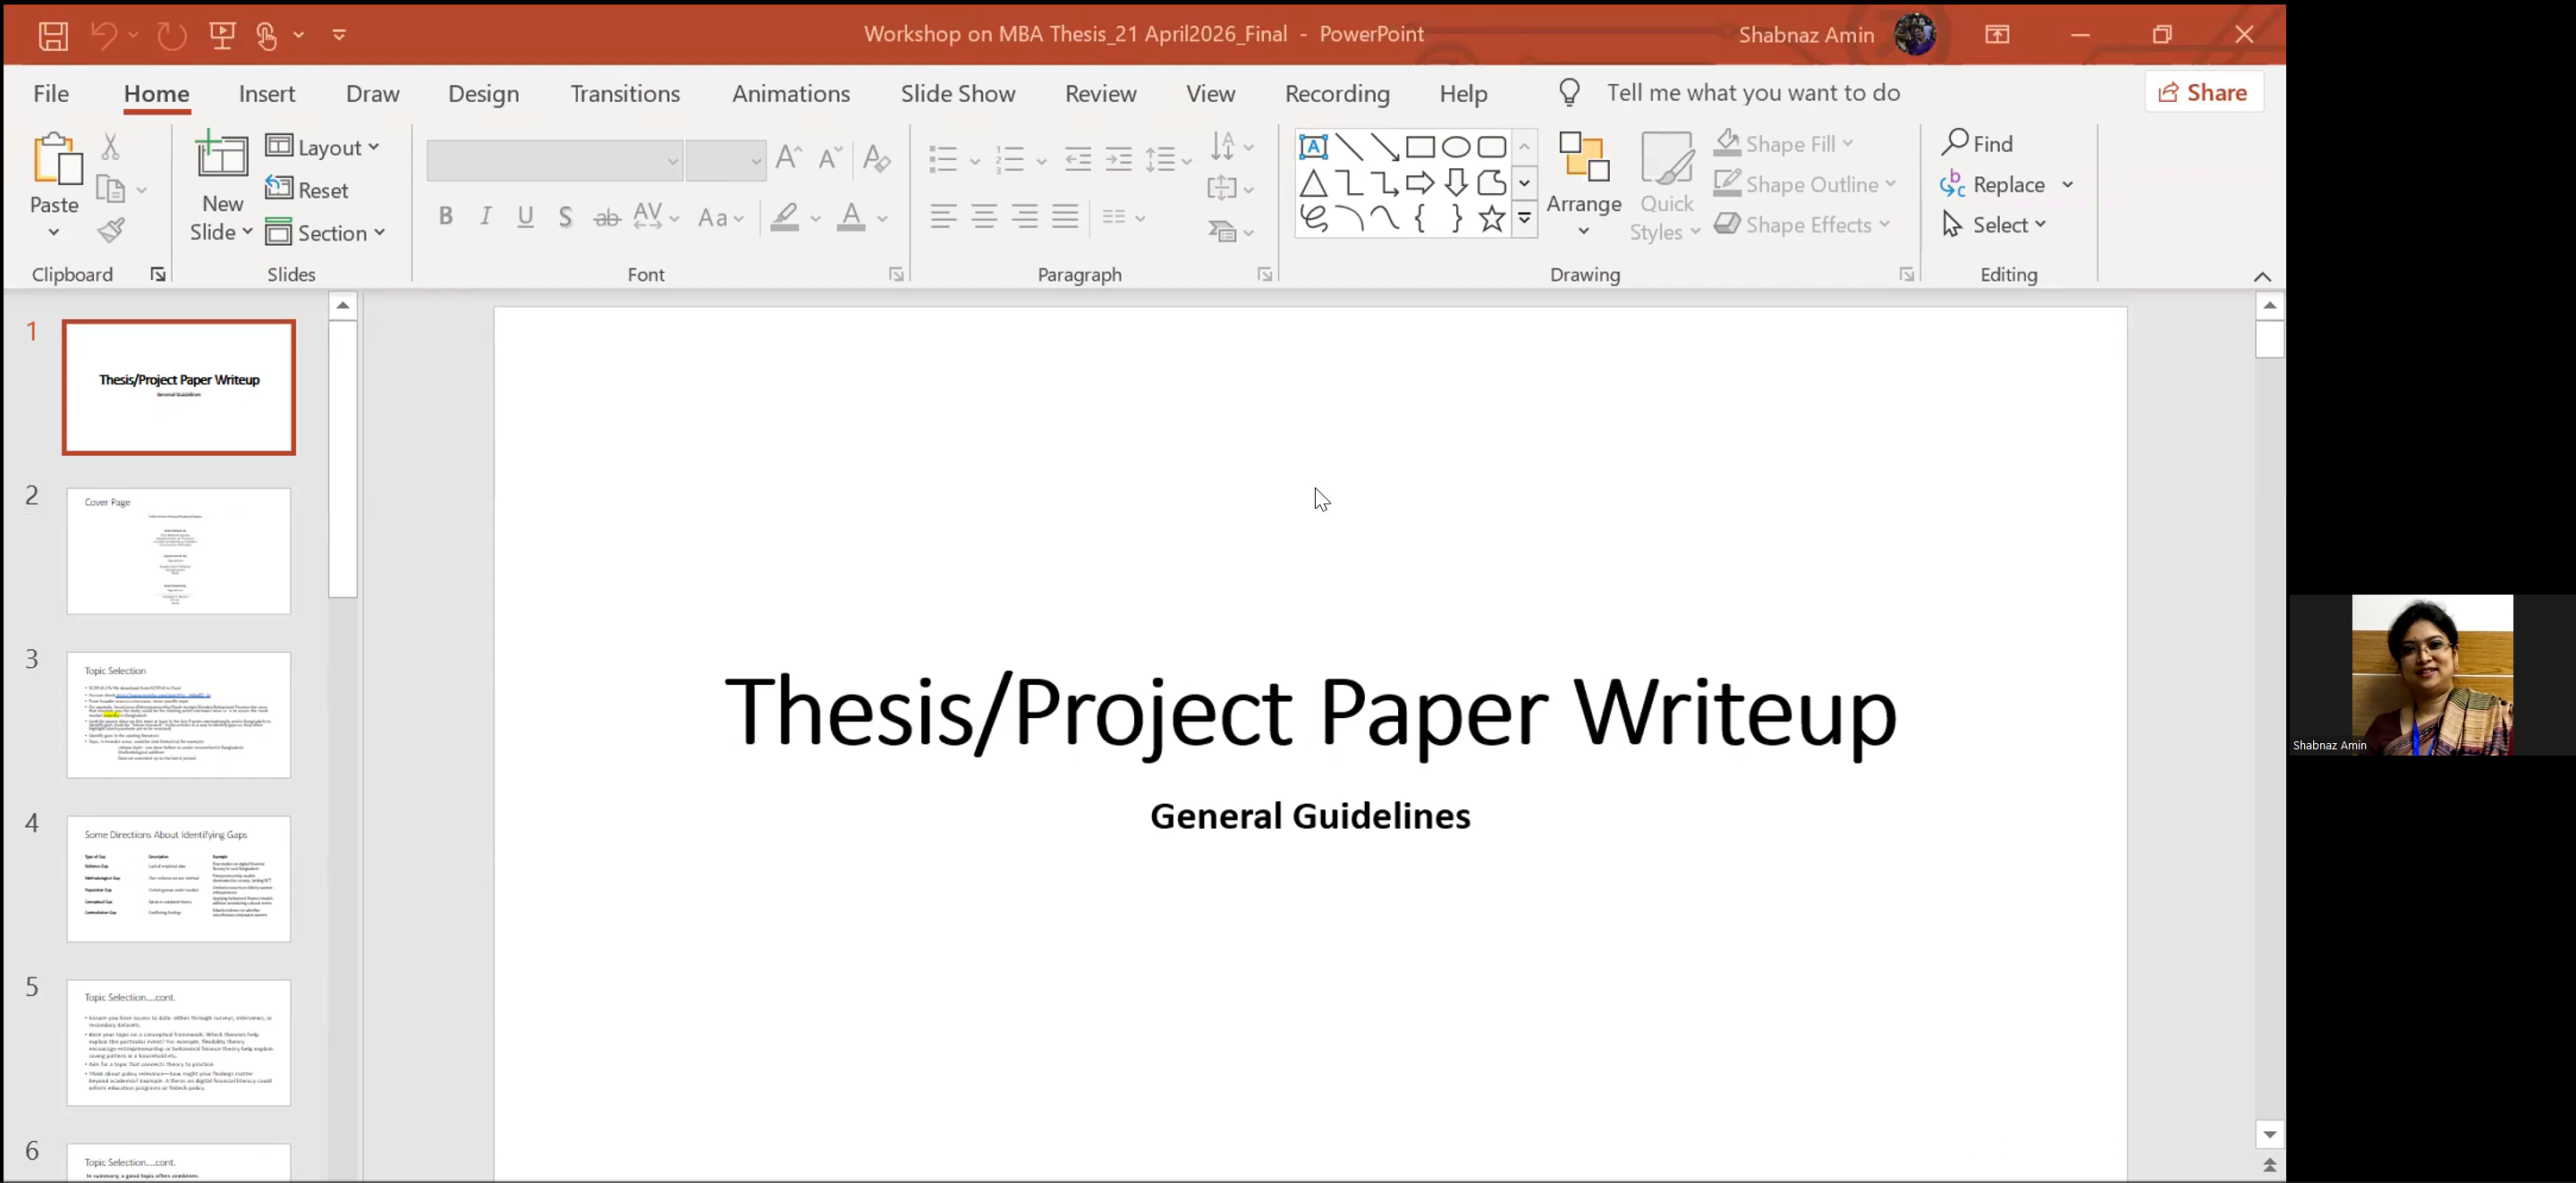
Task: Align text right
Action: click(1024, 216)
